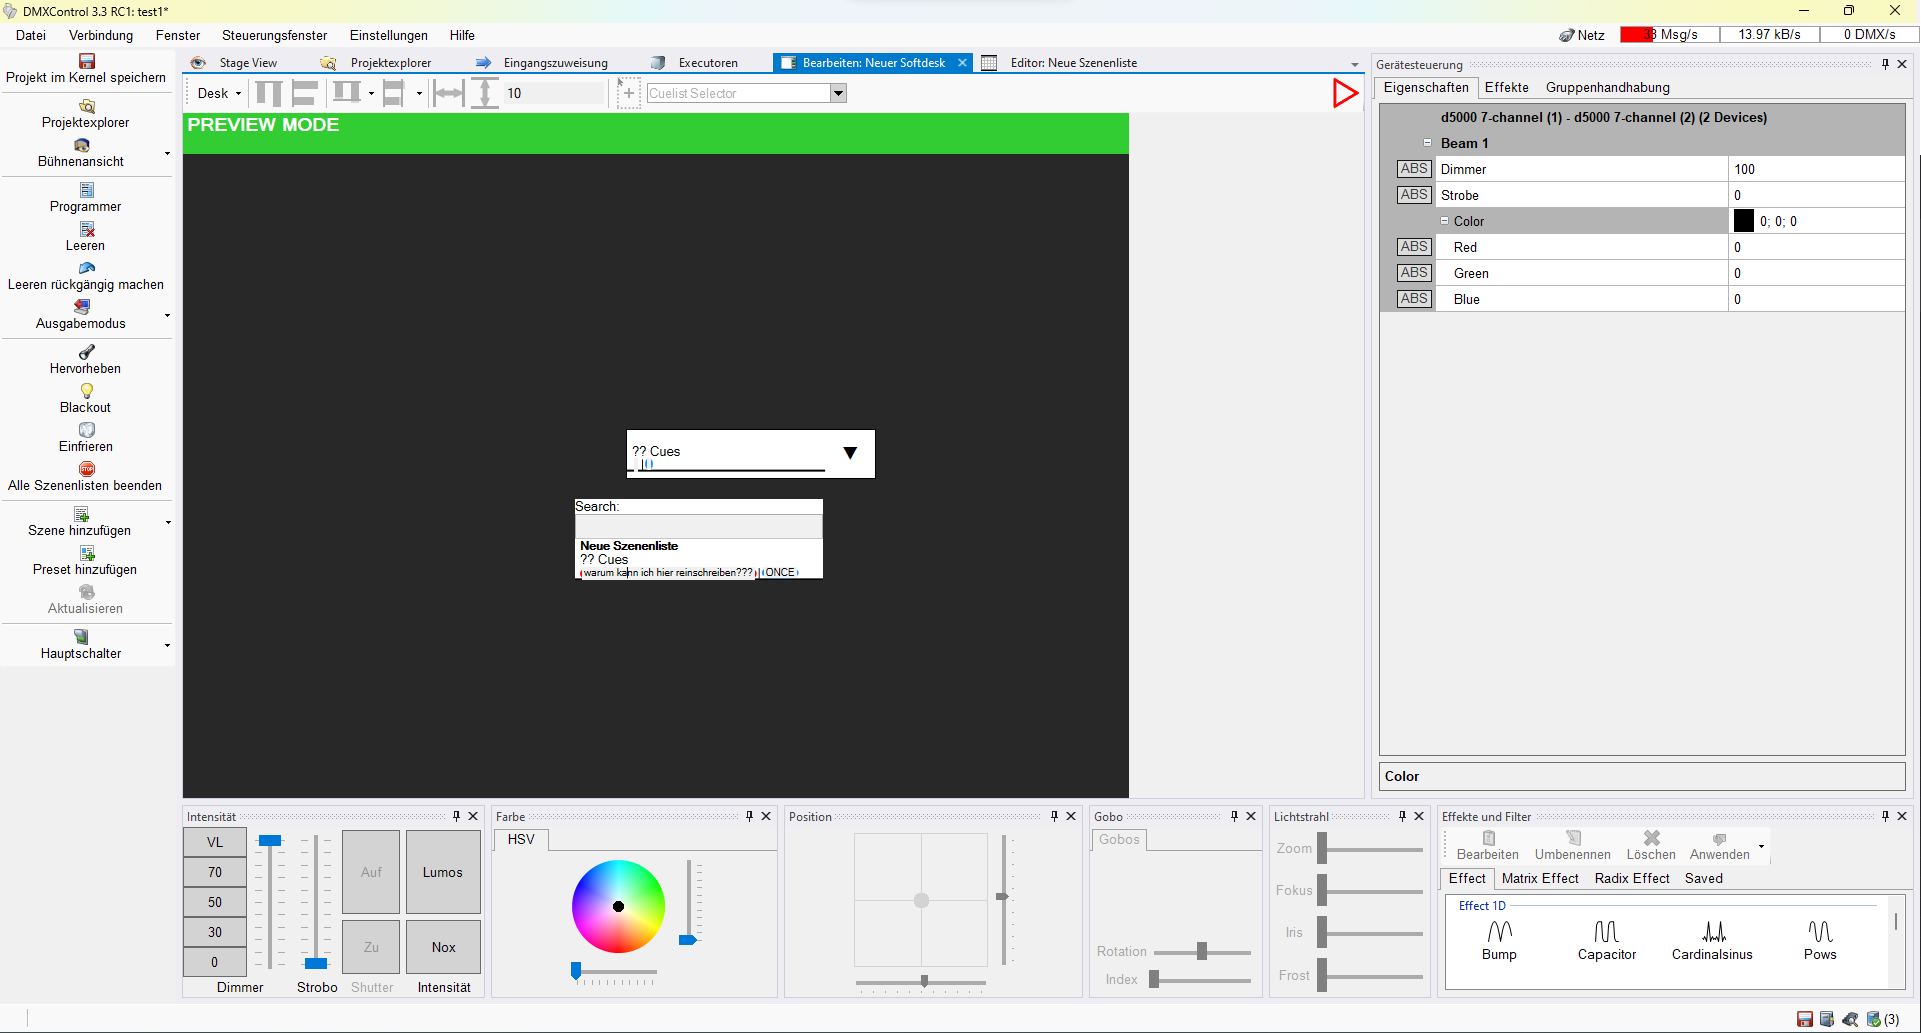Open the Projektexplorer from the sidebar

click(86, 114)
